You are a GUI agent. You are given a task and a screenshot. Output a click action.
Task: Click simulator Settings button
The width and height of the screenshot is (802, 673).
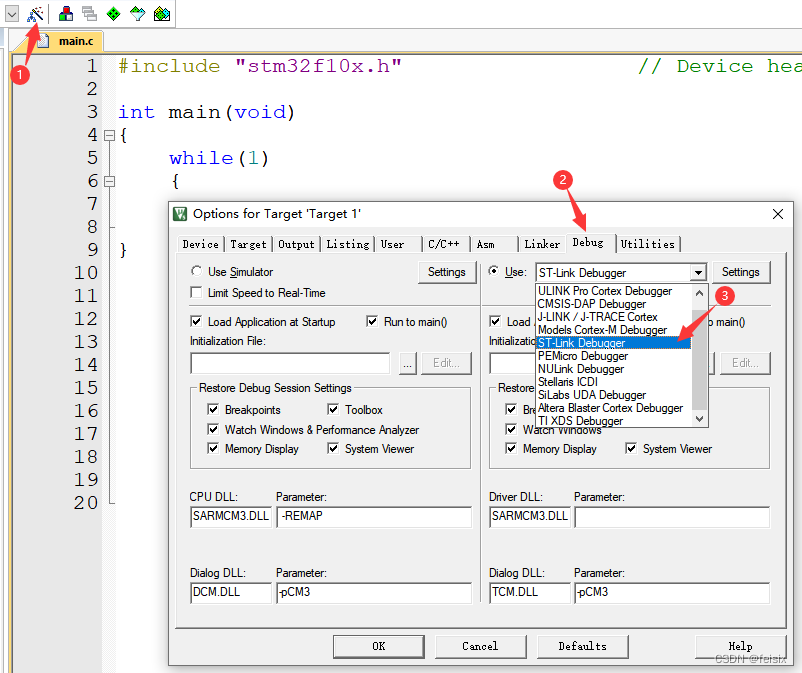447,272
